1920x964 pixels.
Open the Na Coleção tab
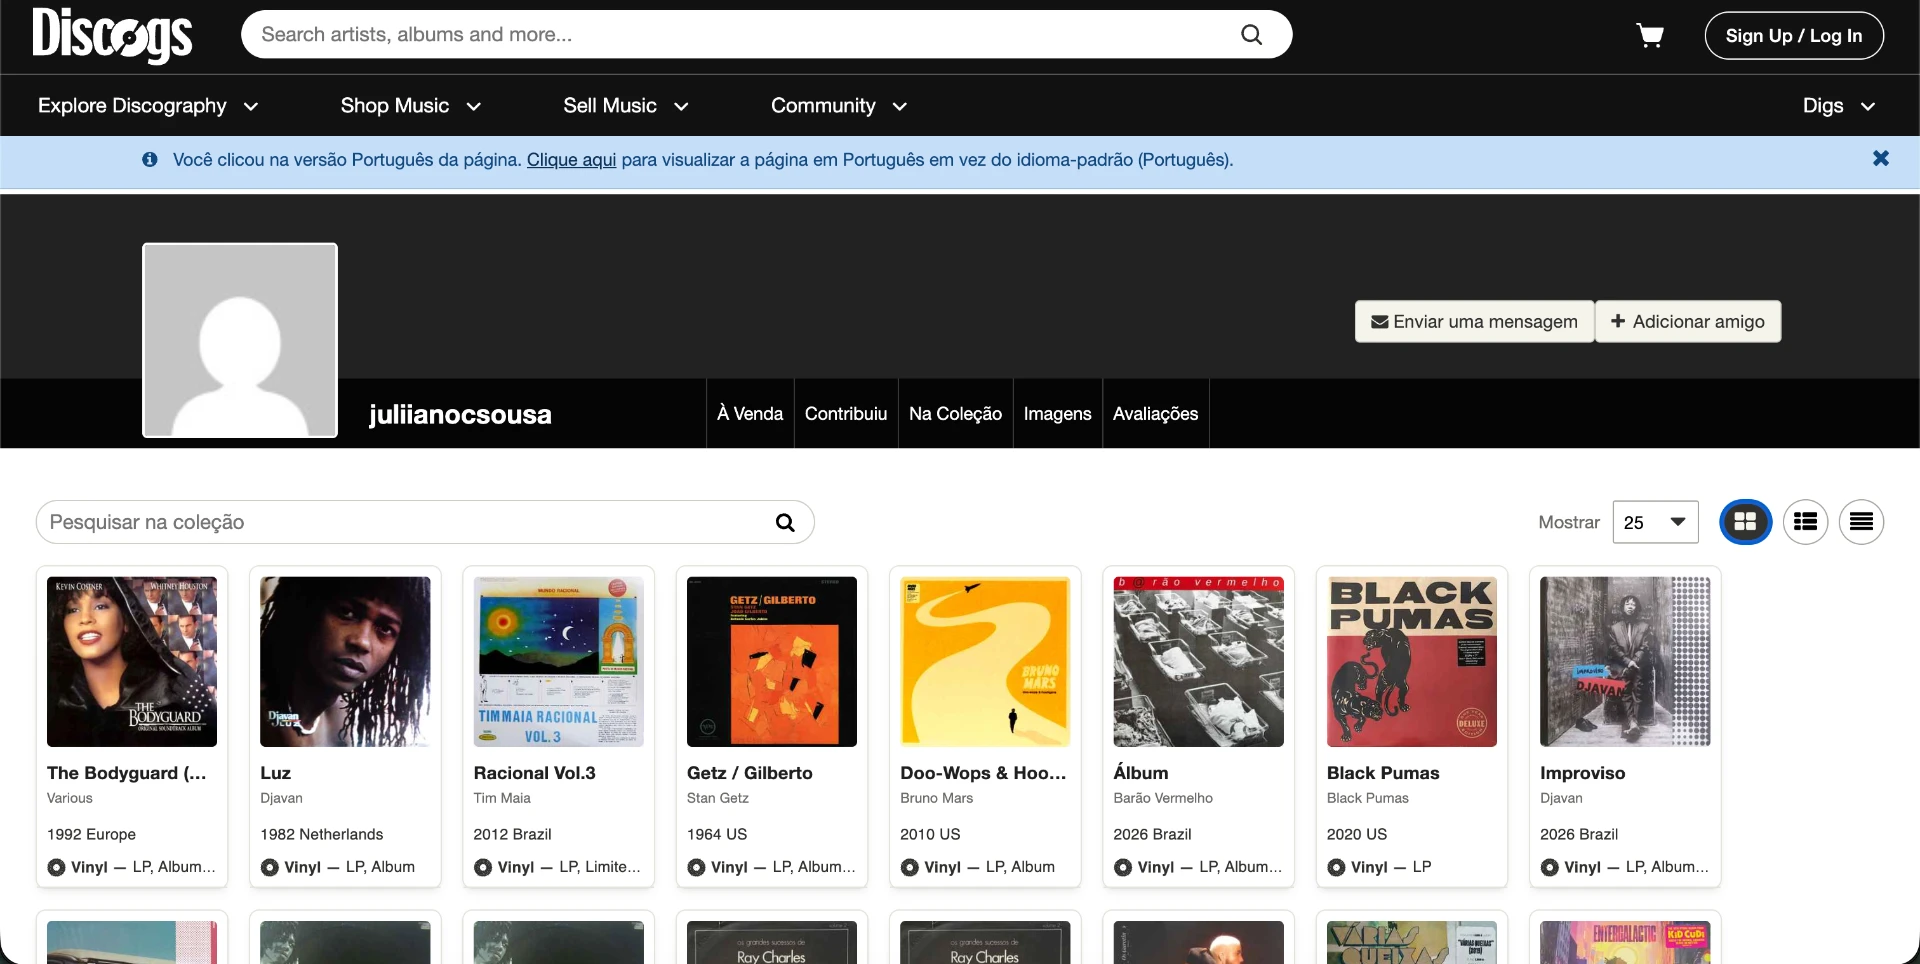coord(955,414)
